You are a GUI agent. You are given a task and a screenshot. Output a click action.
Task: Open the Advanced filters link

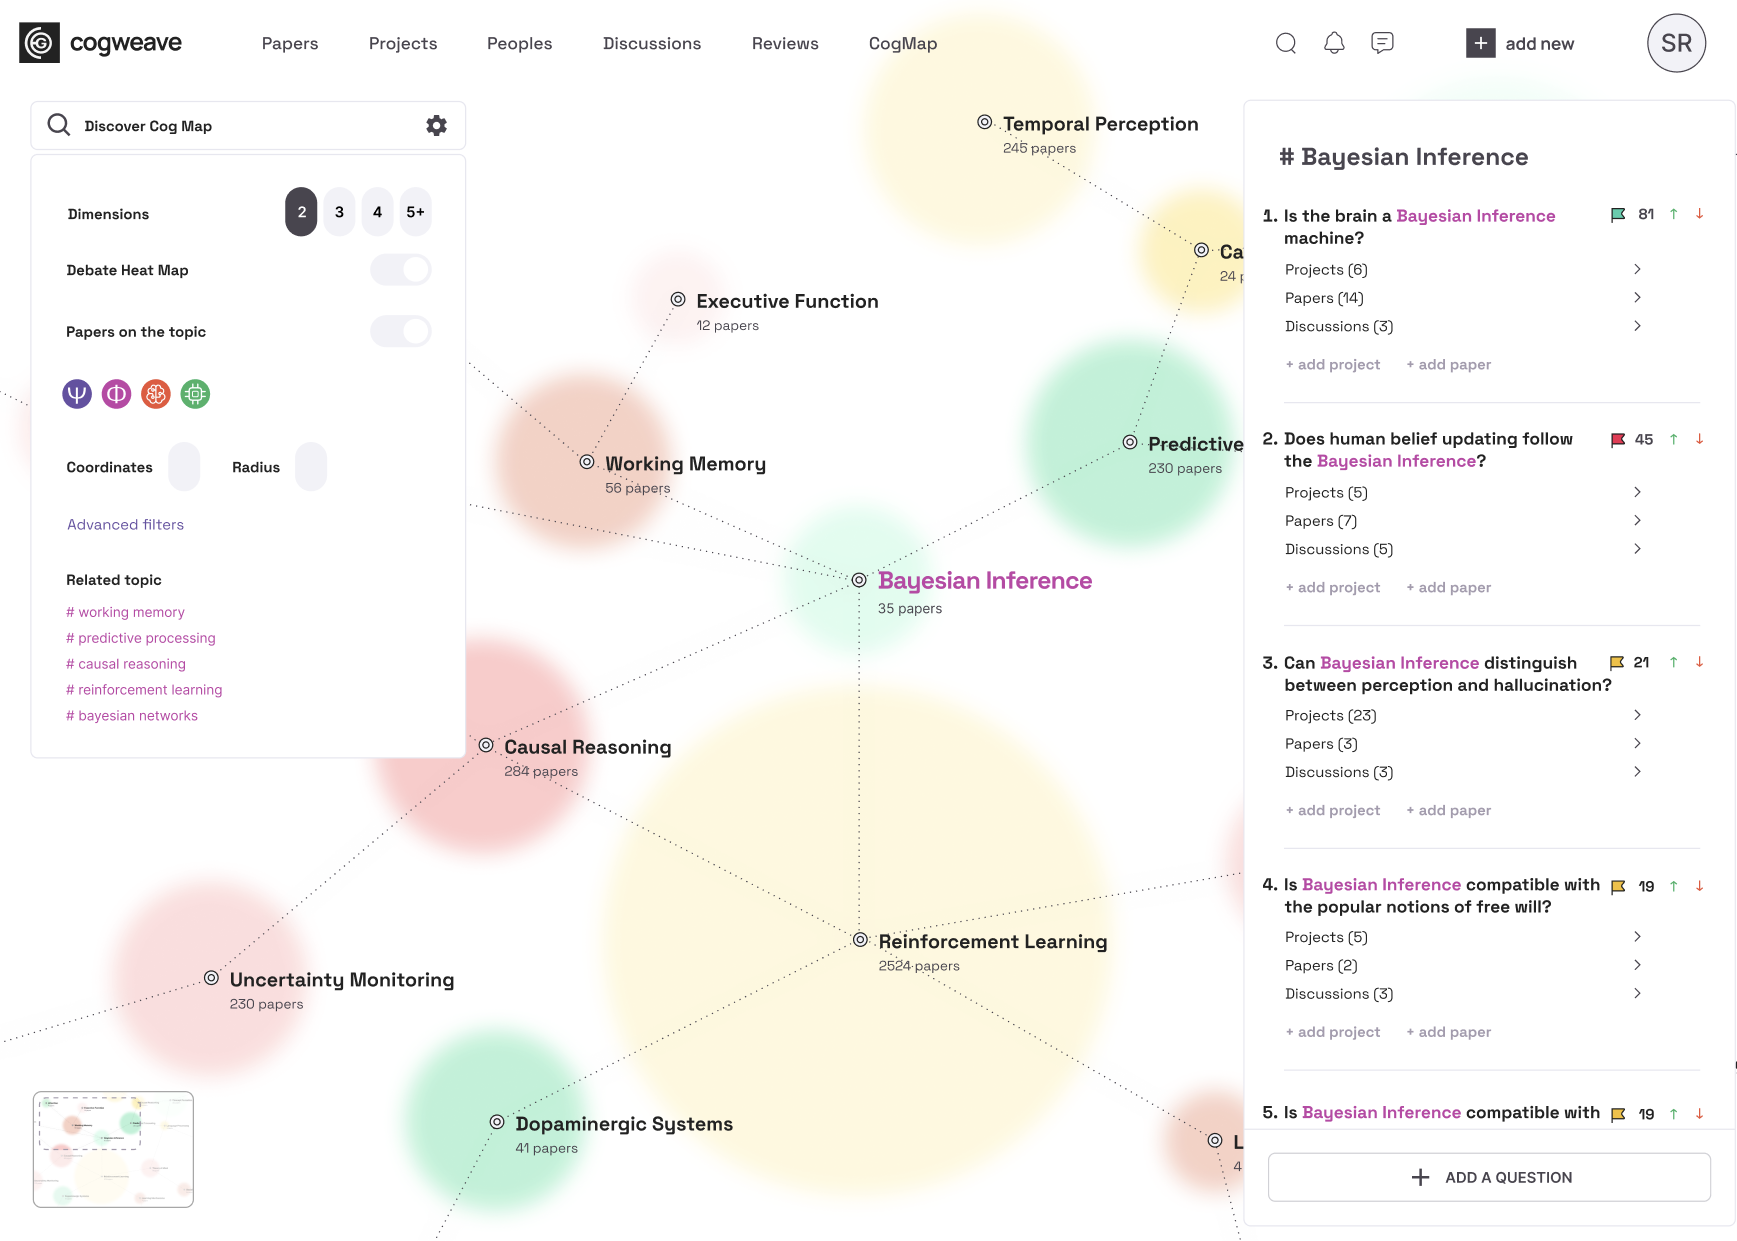coord(125,525)
